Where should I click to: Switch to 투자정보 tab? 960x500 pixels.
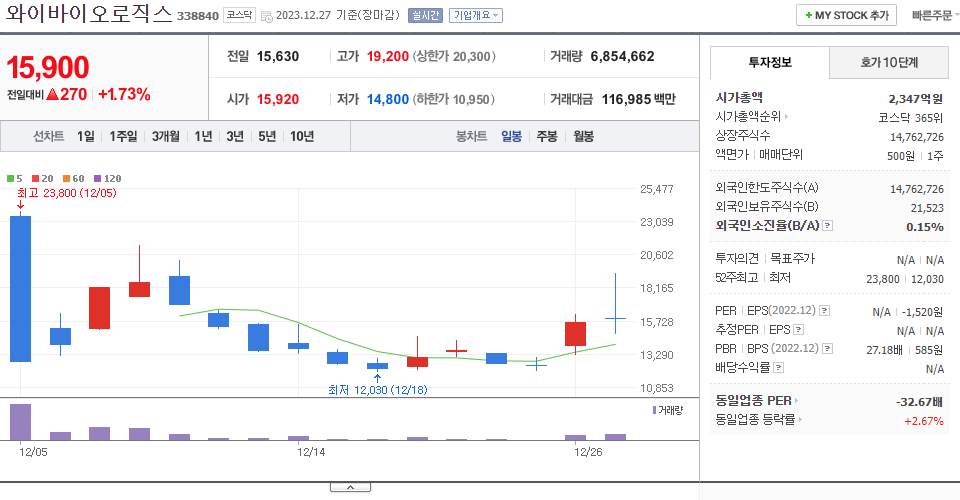point(770,62)
